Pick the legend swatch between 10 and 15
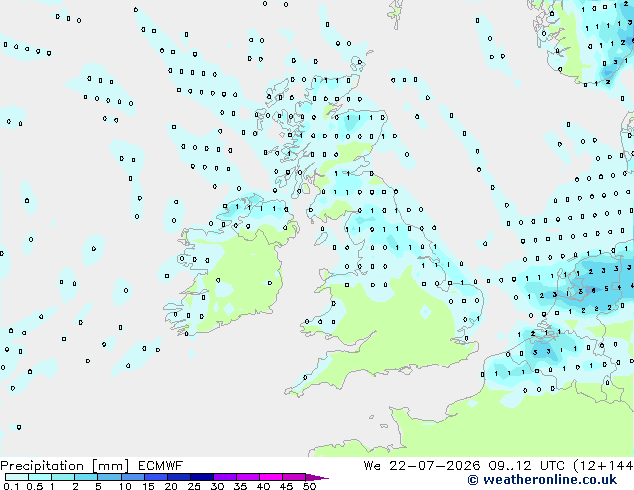This screenshot has height=490, width=634. [x=133, y=477]
